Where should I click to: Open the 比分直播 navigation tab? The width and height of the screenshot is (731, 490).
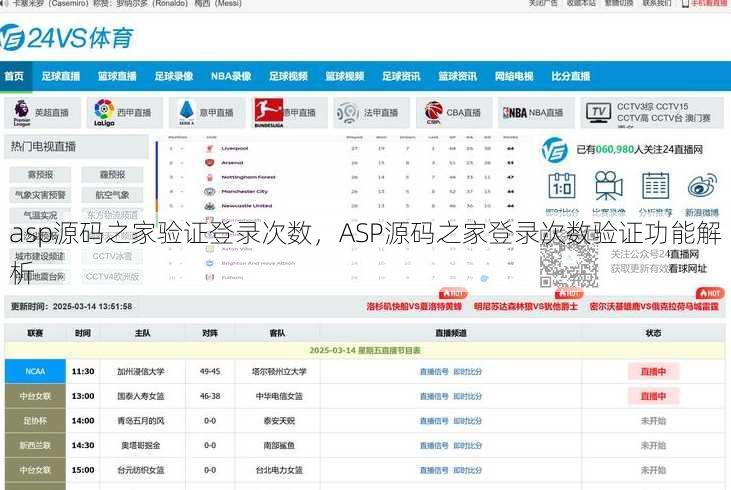(571, 76)
